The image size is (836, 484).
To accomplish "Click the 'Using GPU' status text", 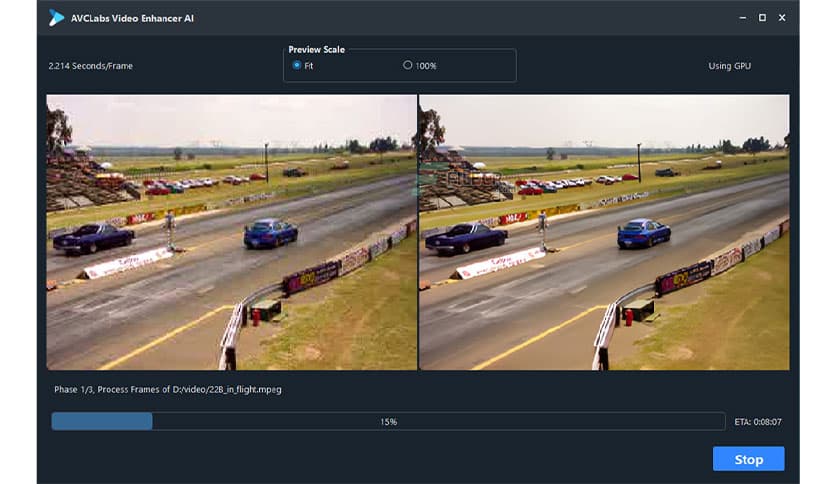I will 729,66.
